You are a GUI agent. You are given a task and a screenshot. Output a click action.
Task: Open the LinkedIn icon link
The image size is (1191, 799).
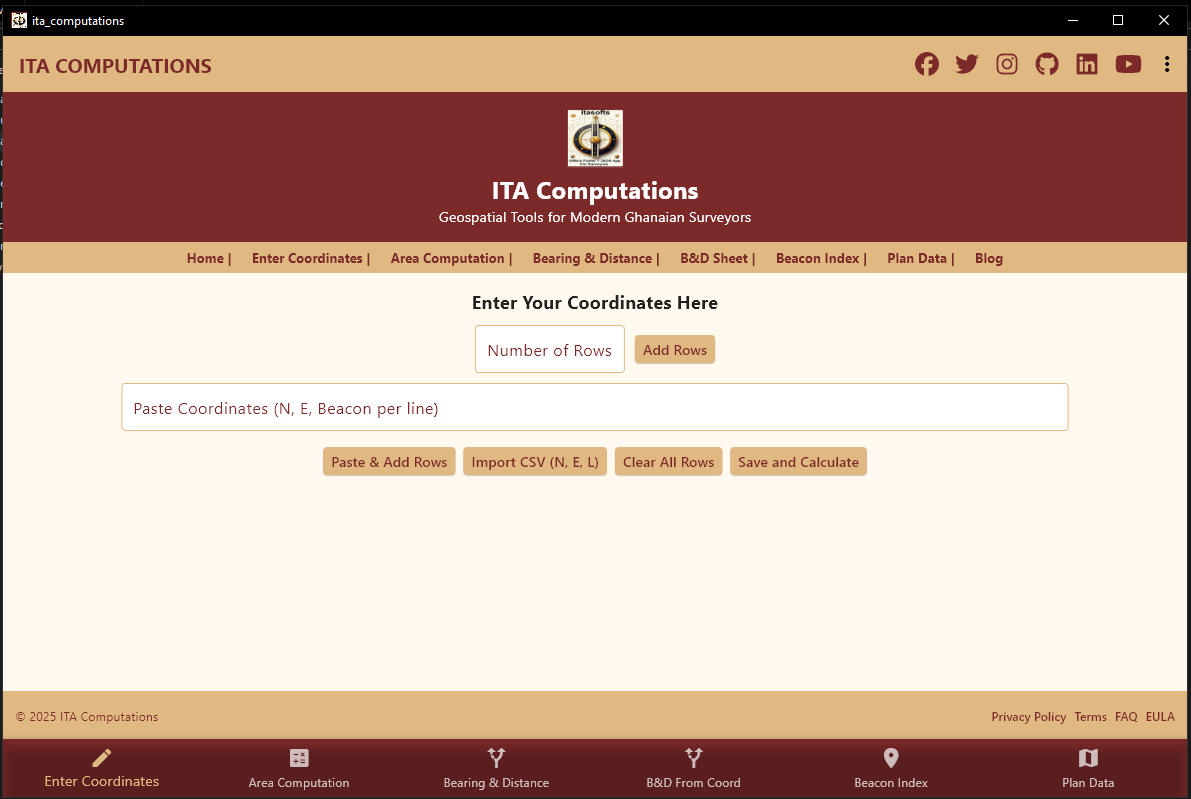click(x=1087, y=64)
